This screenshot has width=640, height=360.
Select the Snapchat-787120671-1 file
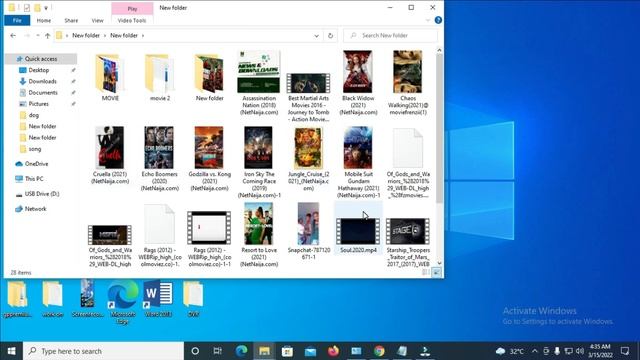(x=308, y=231)
